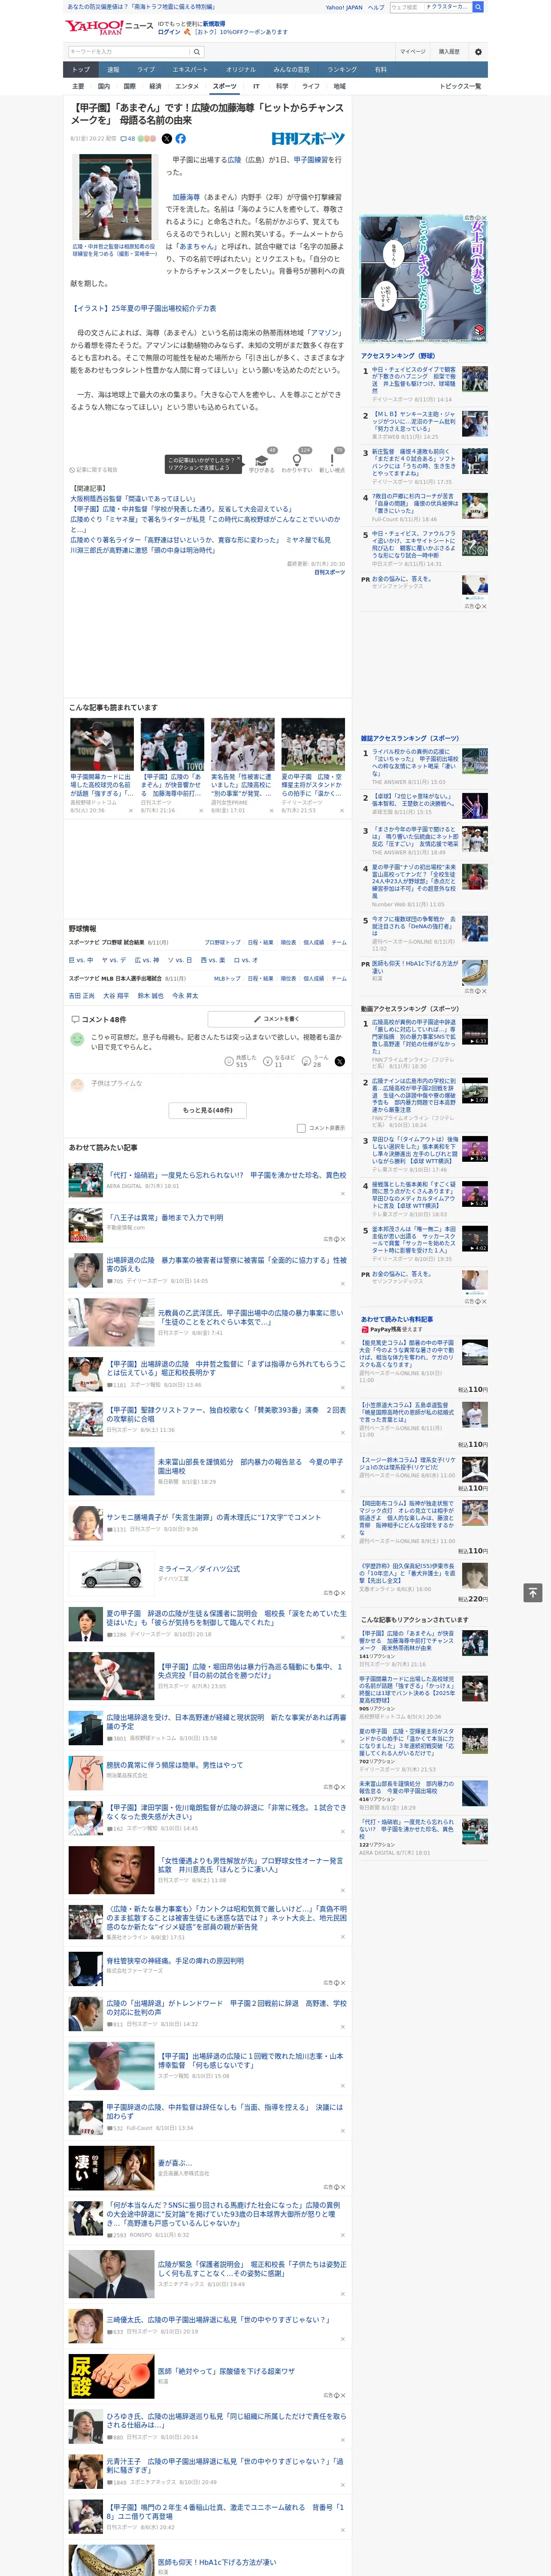Select the エンタメ category sub-tab
Image resolution: width=551 pixels, height=2576 pixels.
(187, 86)
